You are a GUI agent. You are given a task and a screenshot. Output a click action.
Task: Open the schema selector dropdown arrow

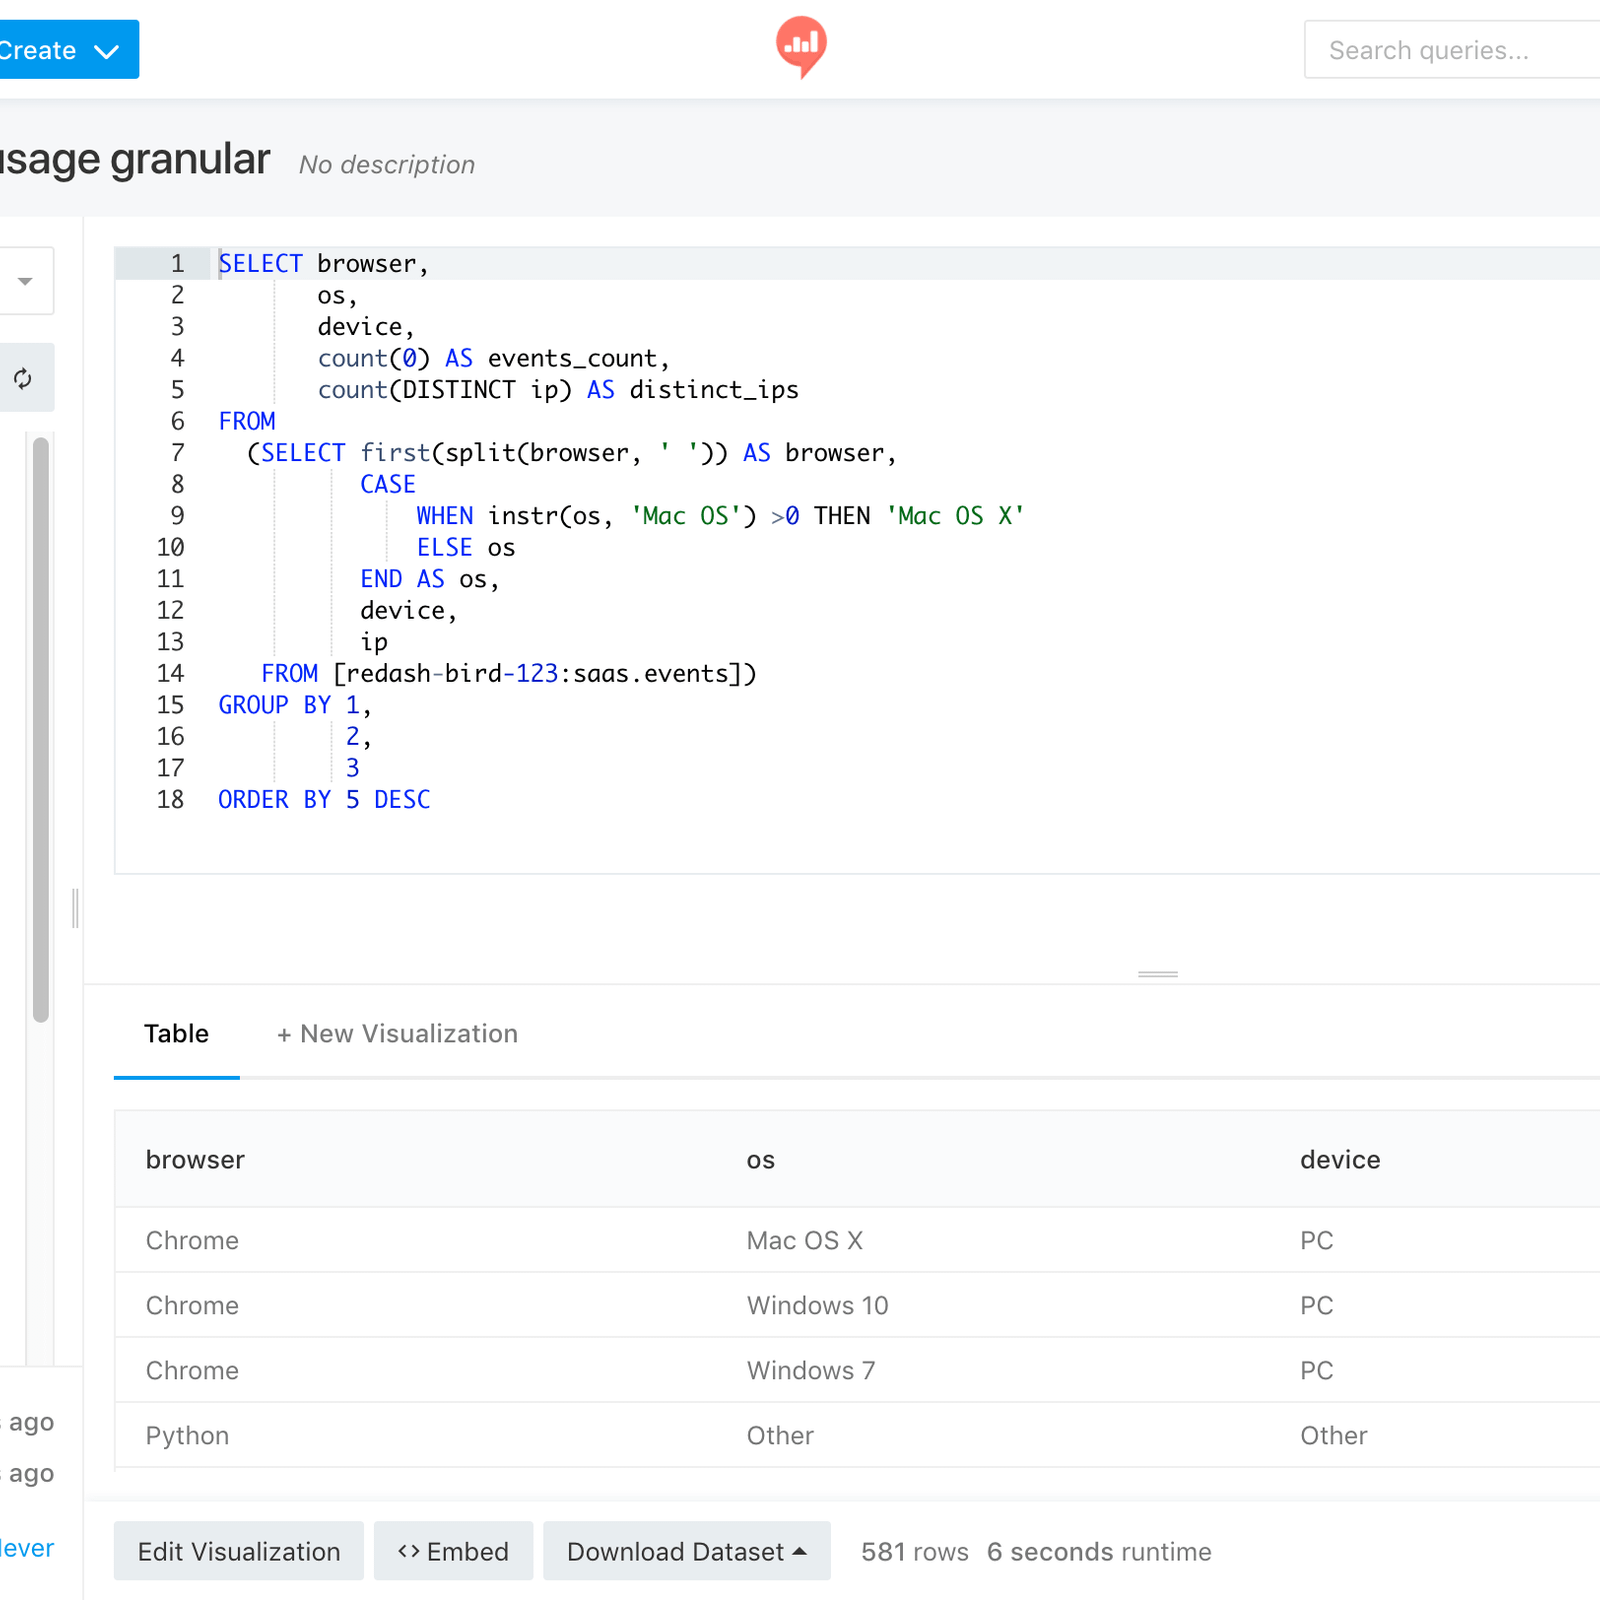[x=25, y=281]
